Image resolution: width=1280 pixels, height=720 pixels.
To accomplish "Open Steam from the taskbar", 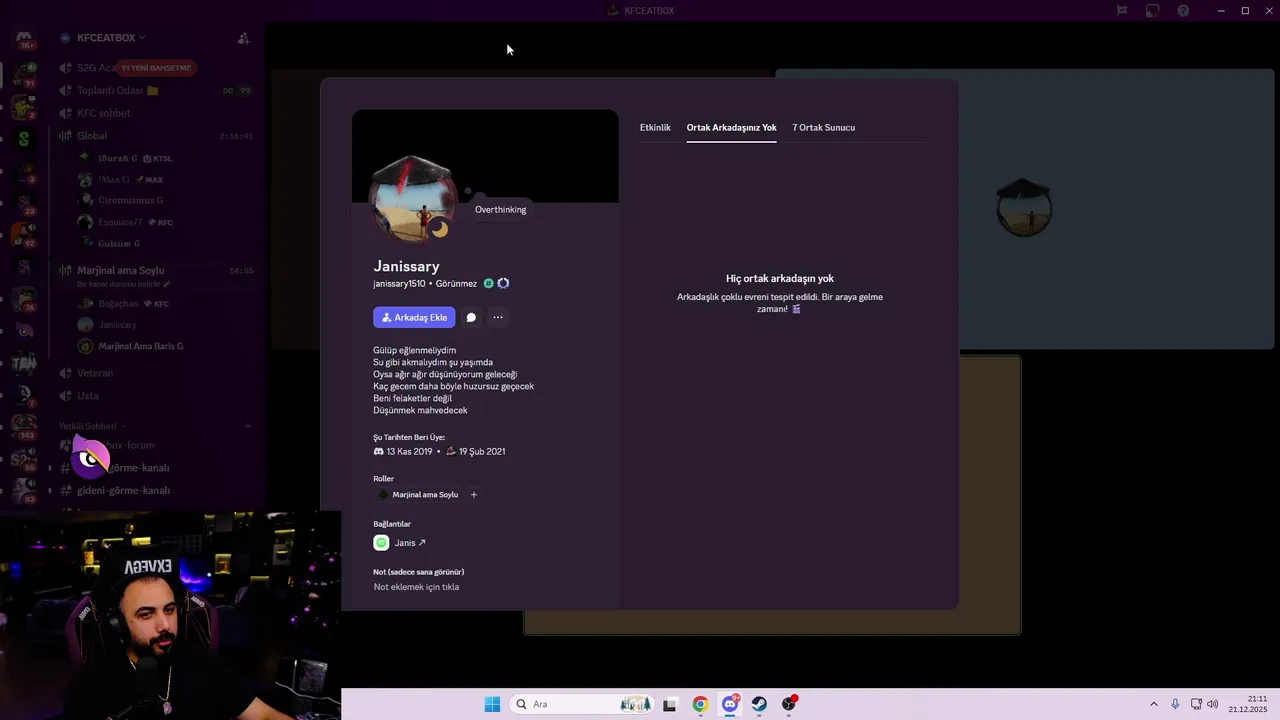I will (760, 704).
